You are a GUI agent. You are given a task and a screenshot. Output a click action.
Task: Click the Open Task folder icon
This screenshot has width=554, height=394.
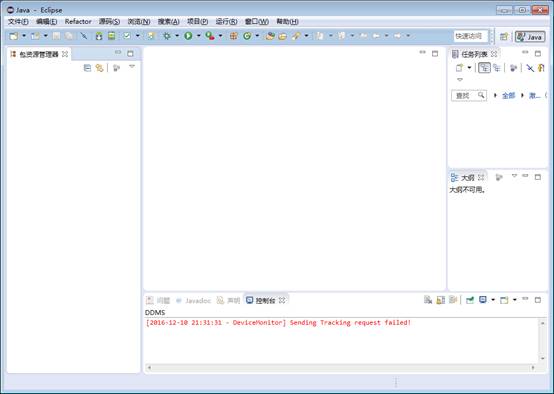coord(283,36)
